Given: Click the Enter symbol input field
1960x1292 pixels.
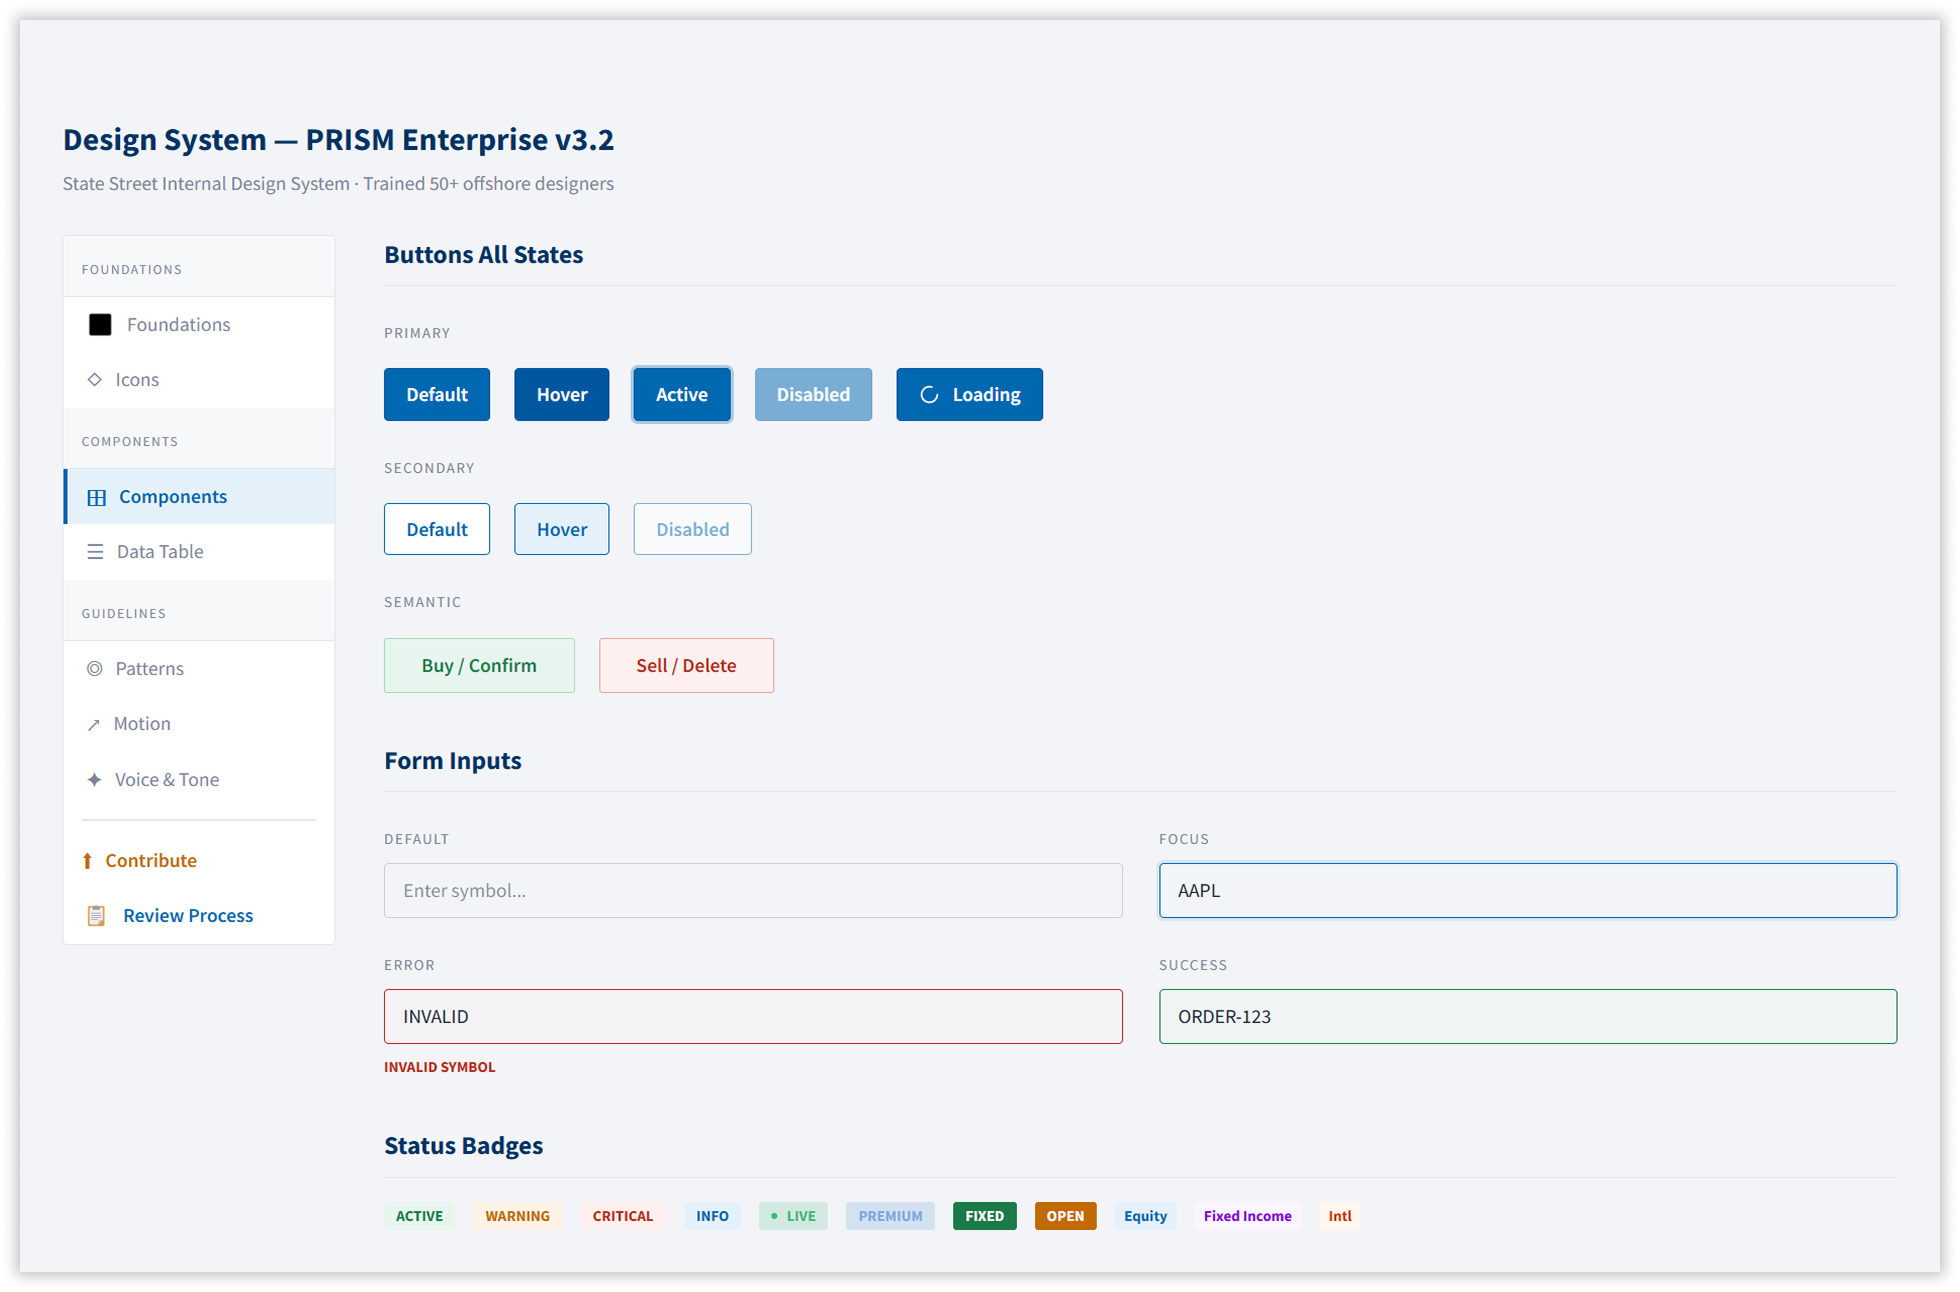Looking at the screenshot, I should [x=752, y=890].
